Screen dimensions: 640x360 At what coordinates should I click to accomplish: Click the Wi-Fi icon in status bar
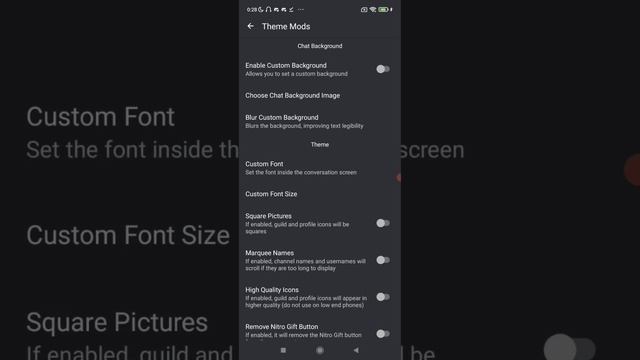click(x=373, y=9)
